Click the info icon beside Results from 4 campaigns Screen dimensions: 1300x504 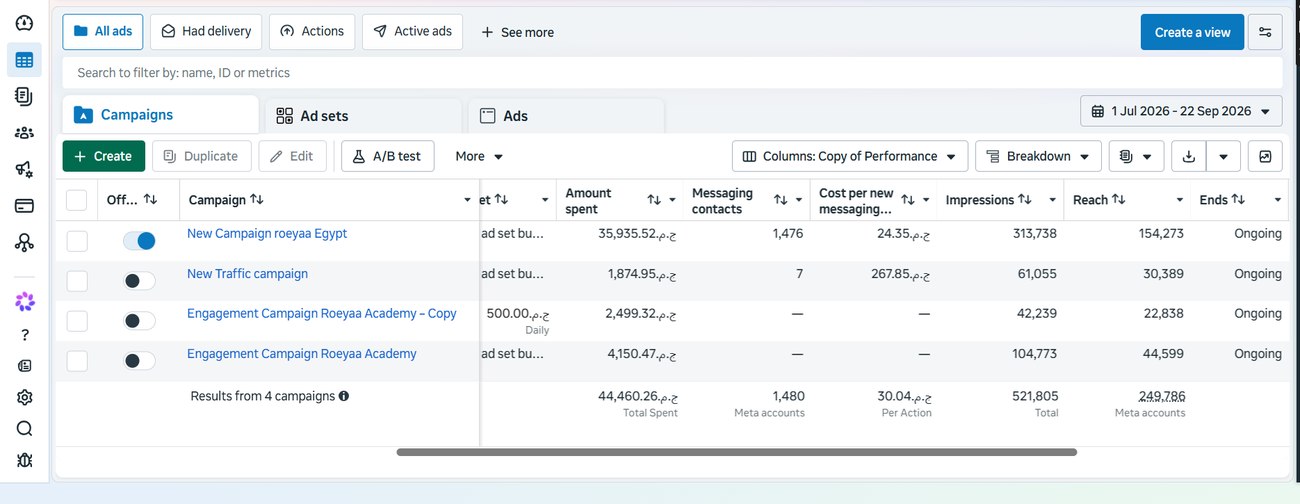pyautogui.click(x=344, y=396)
